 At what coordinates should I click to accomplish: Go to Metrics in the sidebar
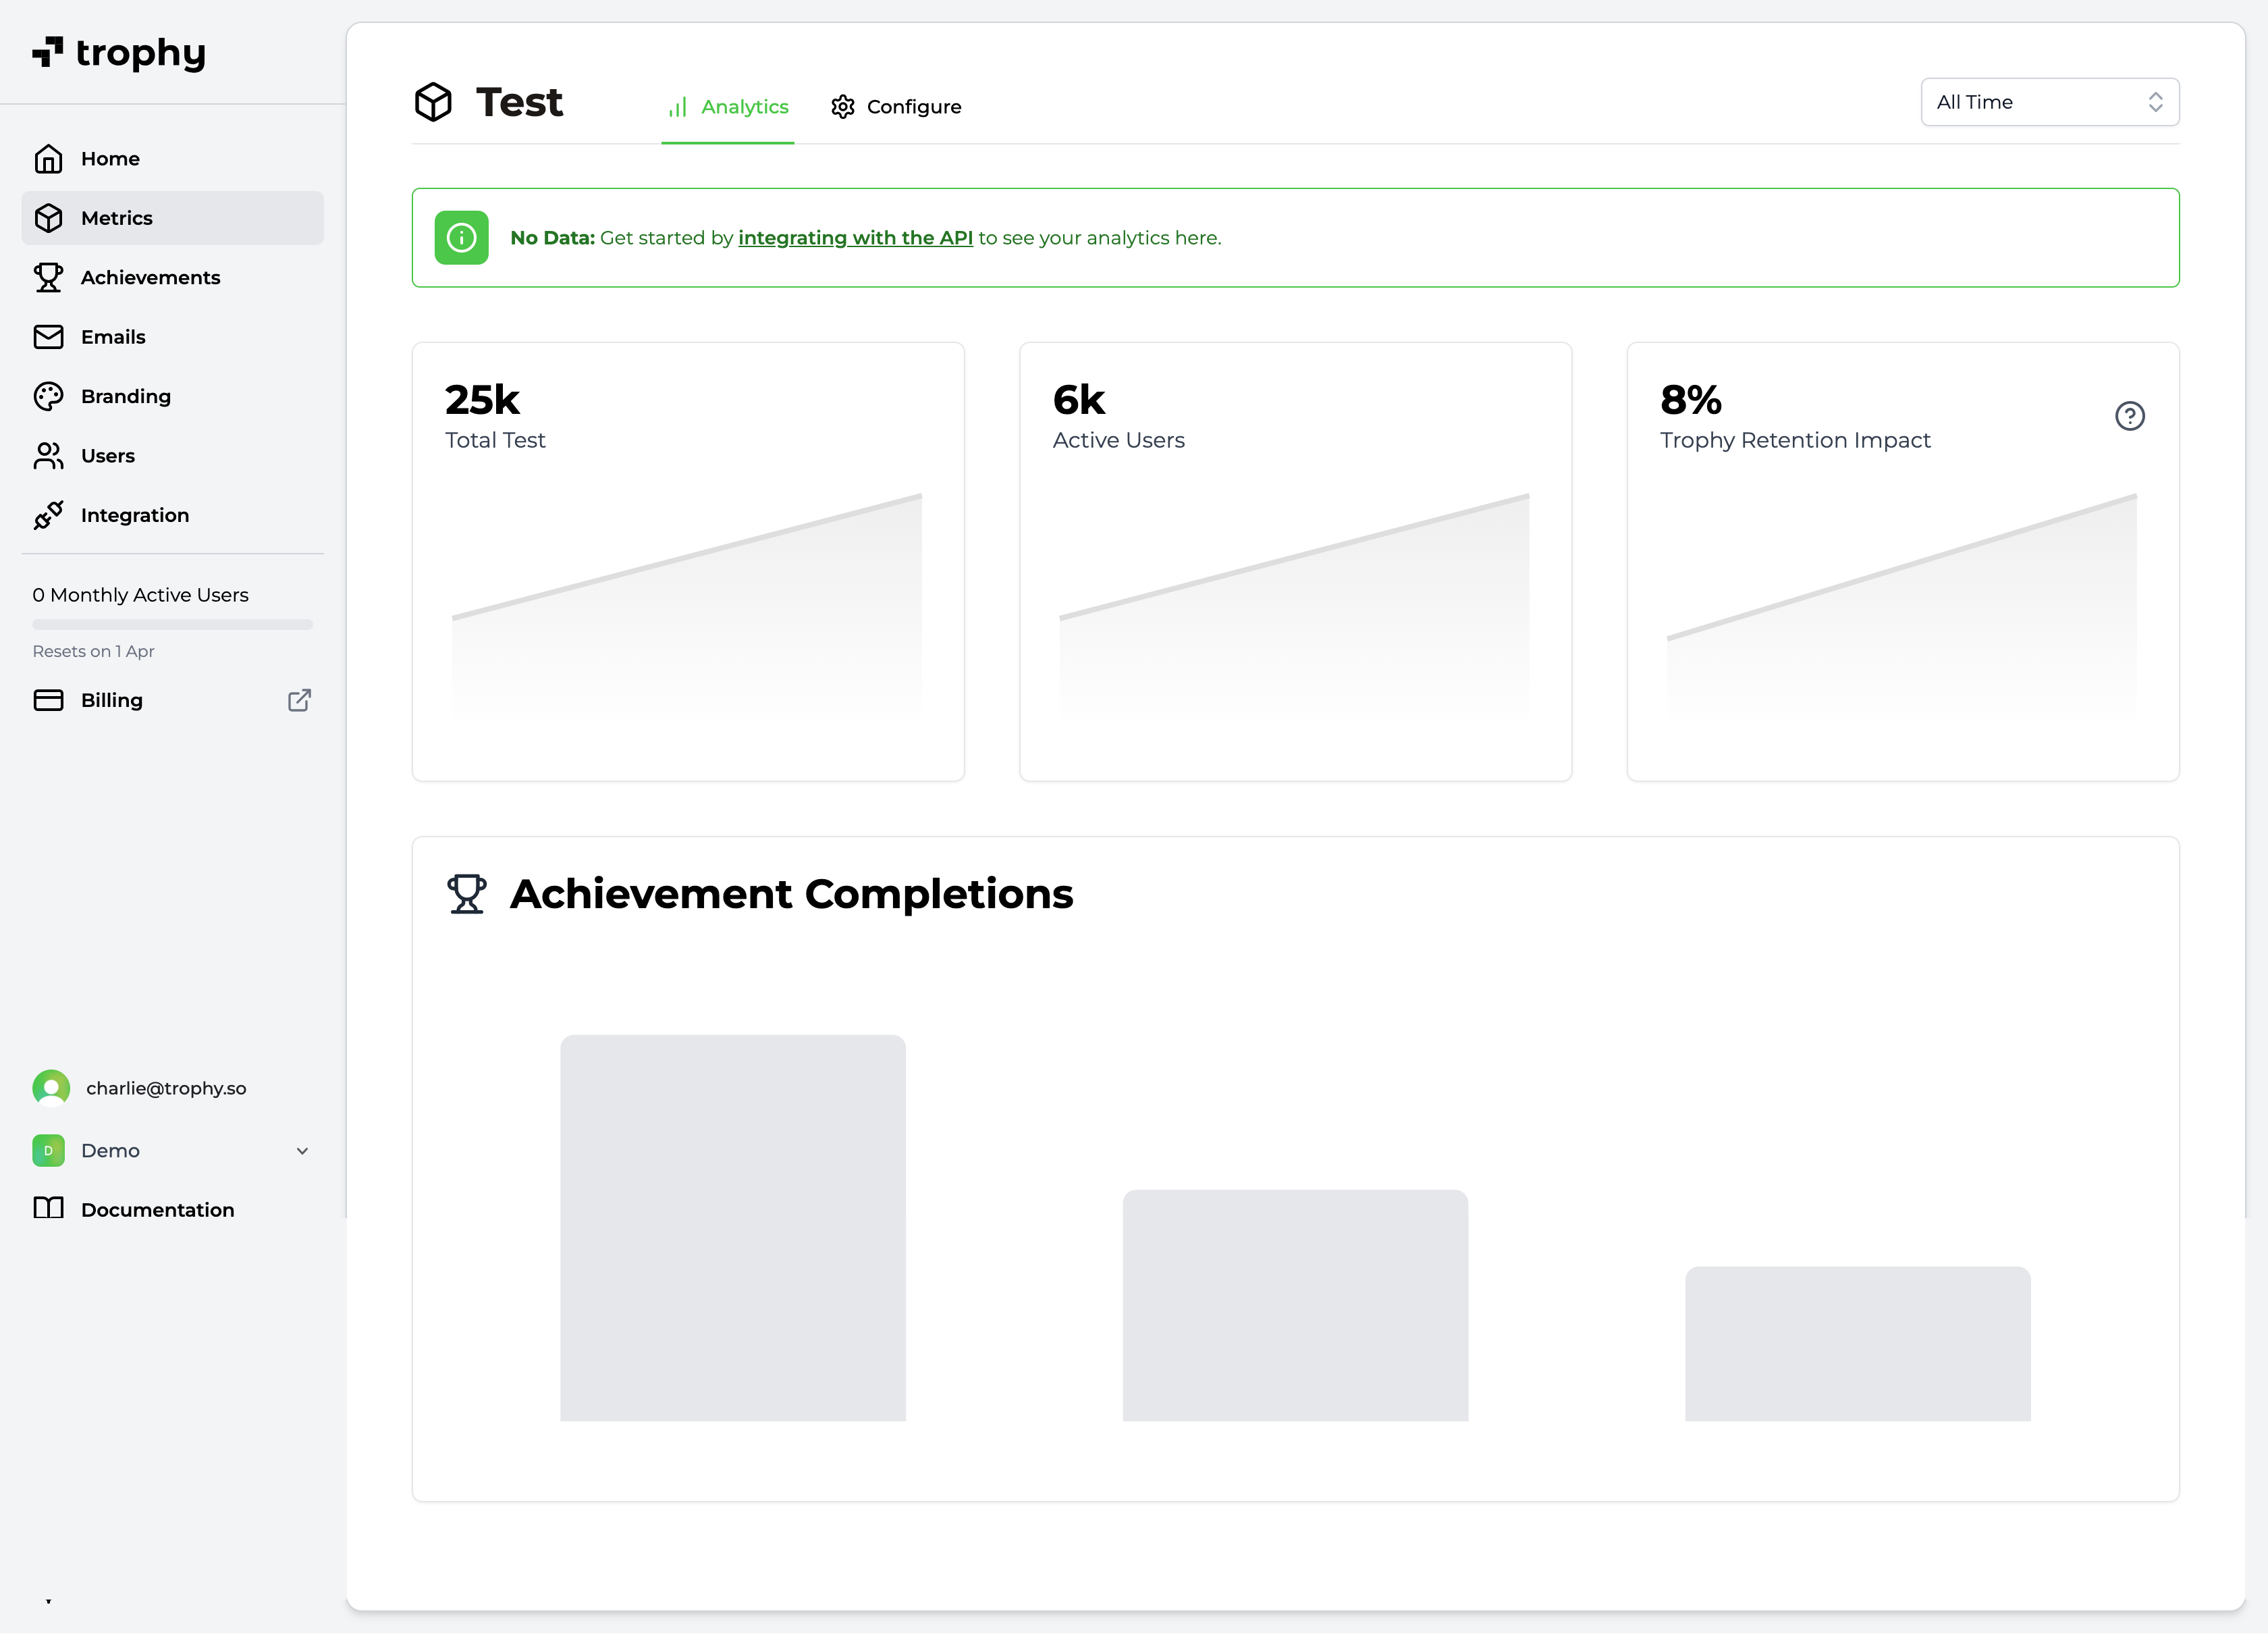coord(117,218)
